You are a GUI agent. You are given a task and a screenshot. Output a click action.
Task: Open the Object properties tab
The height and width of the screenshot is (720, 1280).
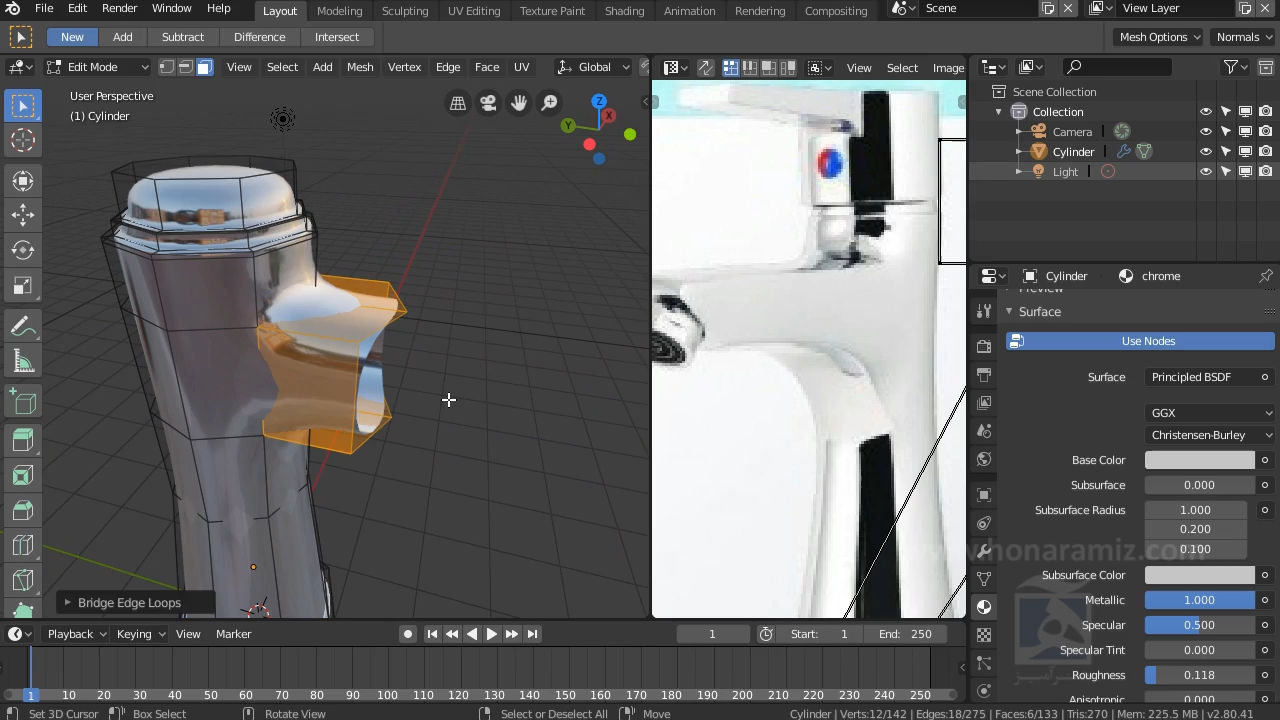pyautogui.click(x=984, y=495)
